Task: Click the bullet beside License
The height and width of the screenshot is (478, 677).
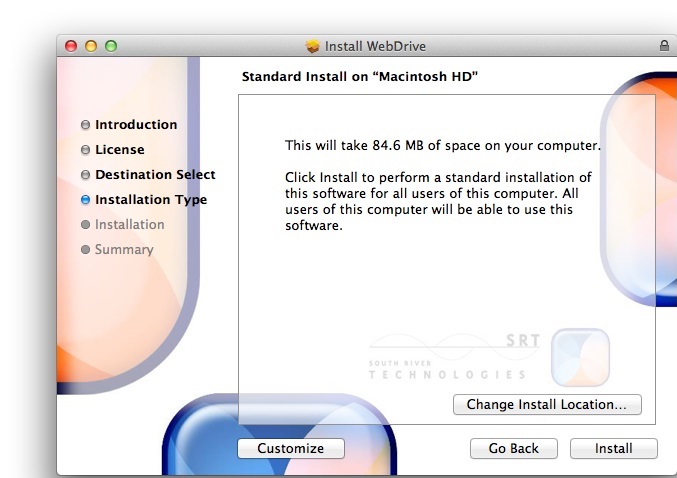Action: coord(85,149)
